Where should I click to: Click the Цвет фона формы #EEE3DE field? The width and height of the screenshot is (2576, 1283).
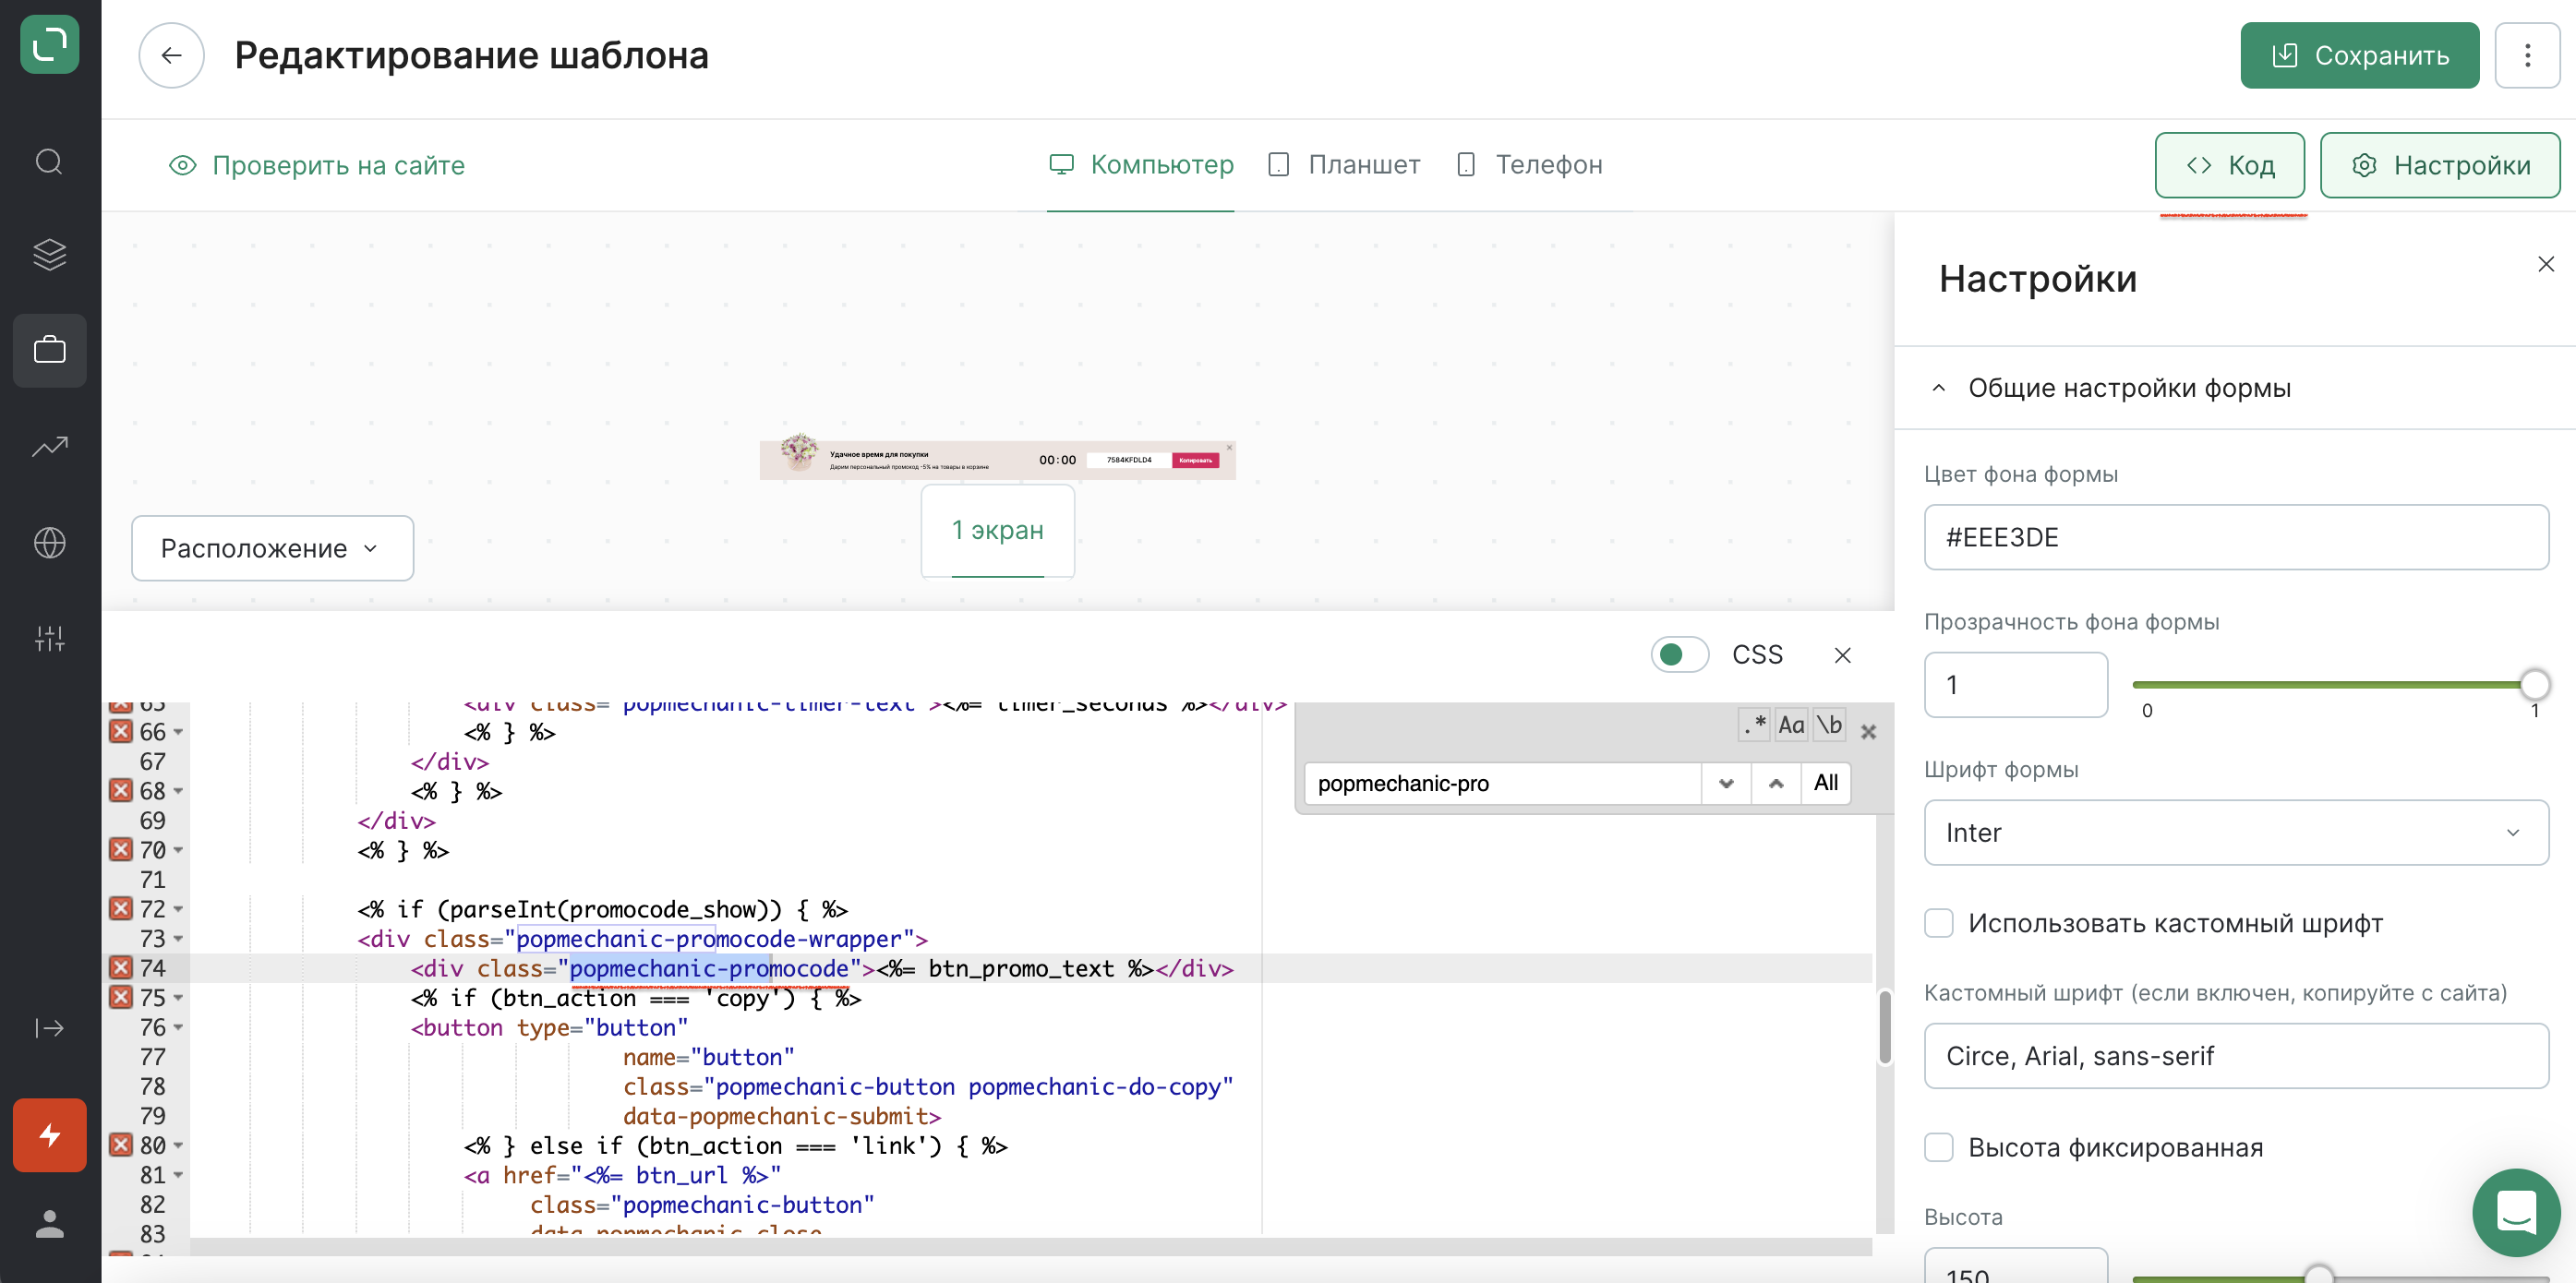[2235, 537]
